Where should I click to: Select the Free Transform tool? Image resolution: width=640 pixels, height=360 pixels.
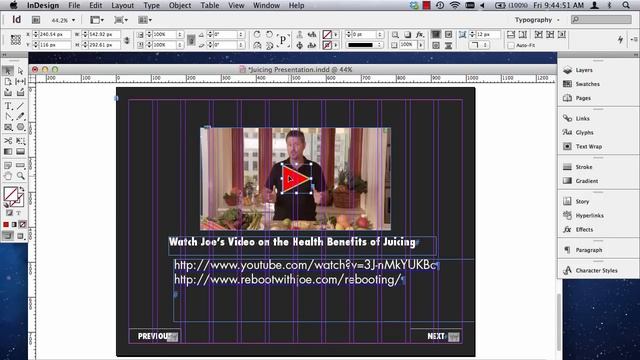pyautogui.click(x=20, y=141)
